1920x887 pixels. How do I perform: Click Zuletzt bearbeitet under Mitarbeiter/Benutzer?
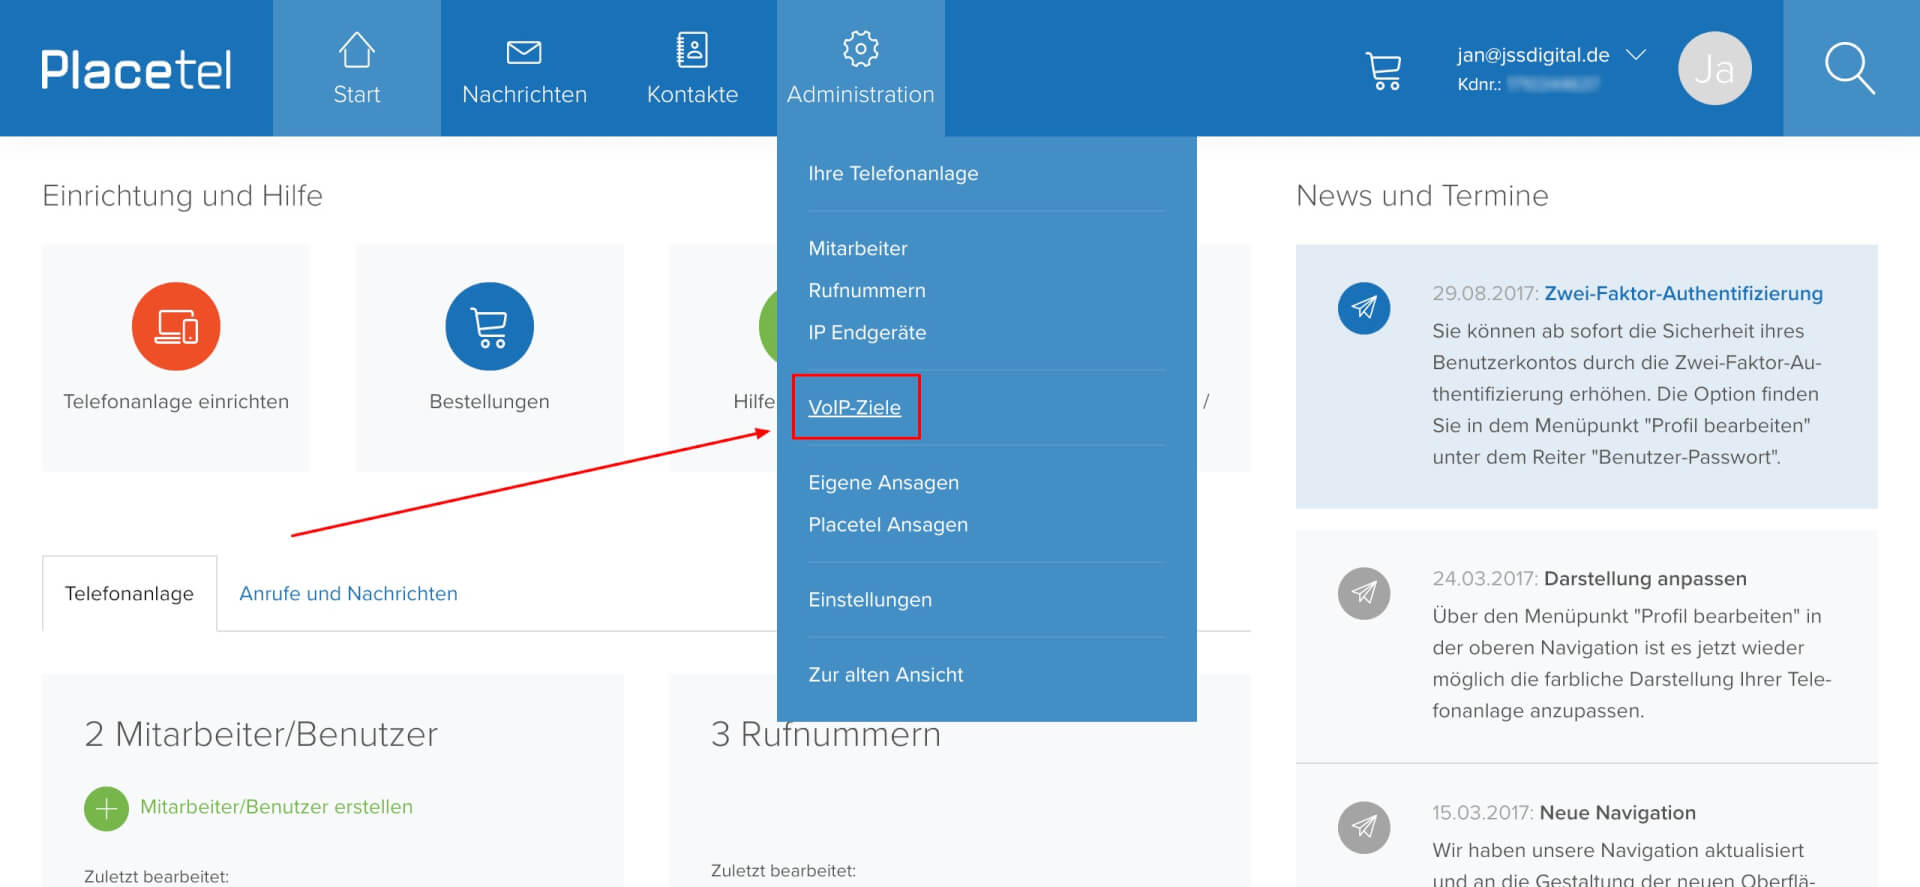[156, 876]
